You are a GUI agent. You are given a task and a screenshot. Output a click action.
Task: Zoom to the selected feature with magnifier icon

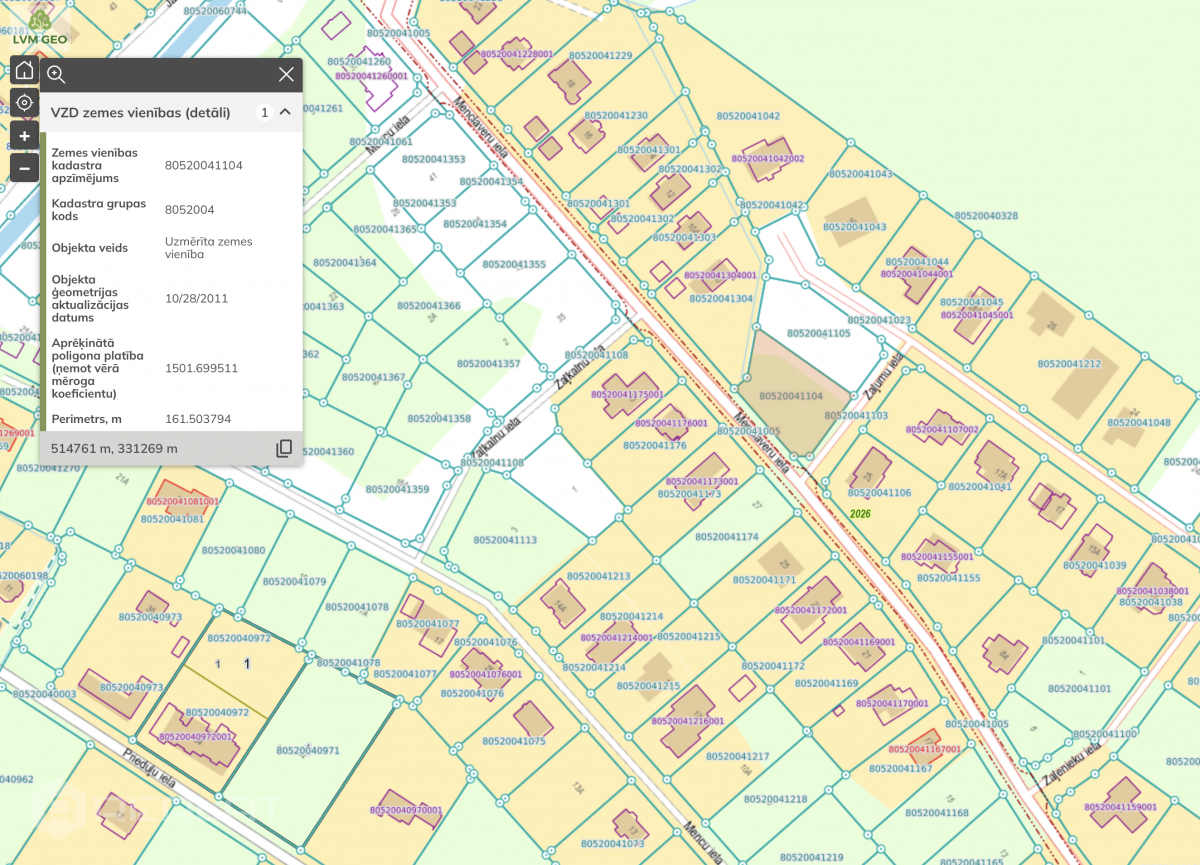[x=56, y=75]
